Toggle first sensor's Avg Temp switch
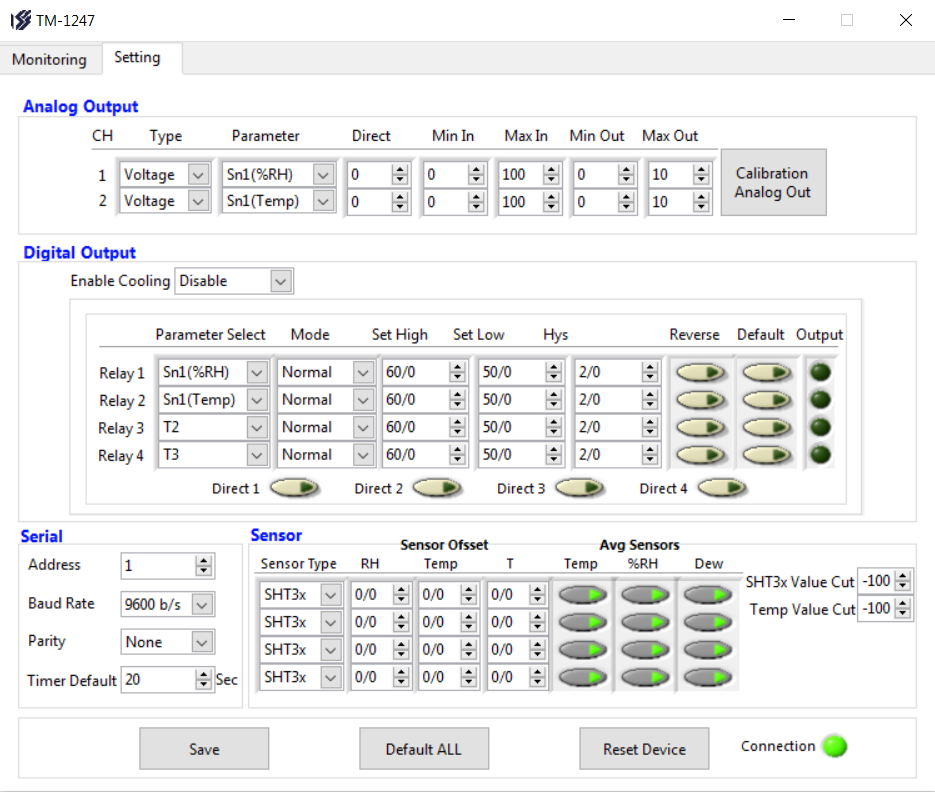 point(582,595)
